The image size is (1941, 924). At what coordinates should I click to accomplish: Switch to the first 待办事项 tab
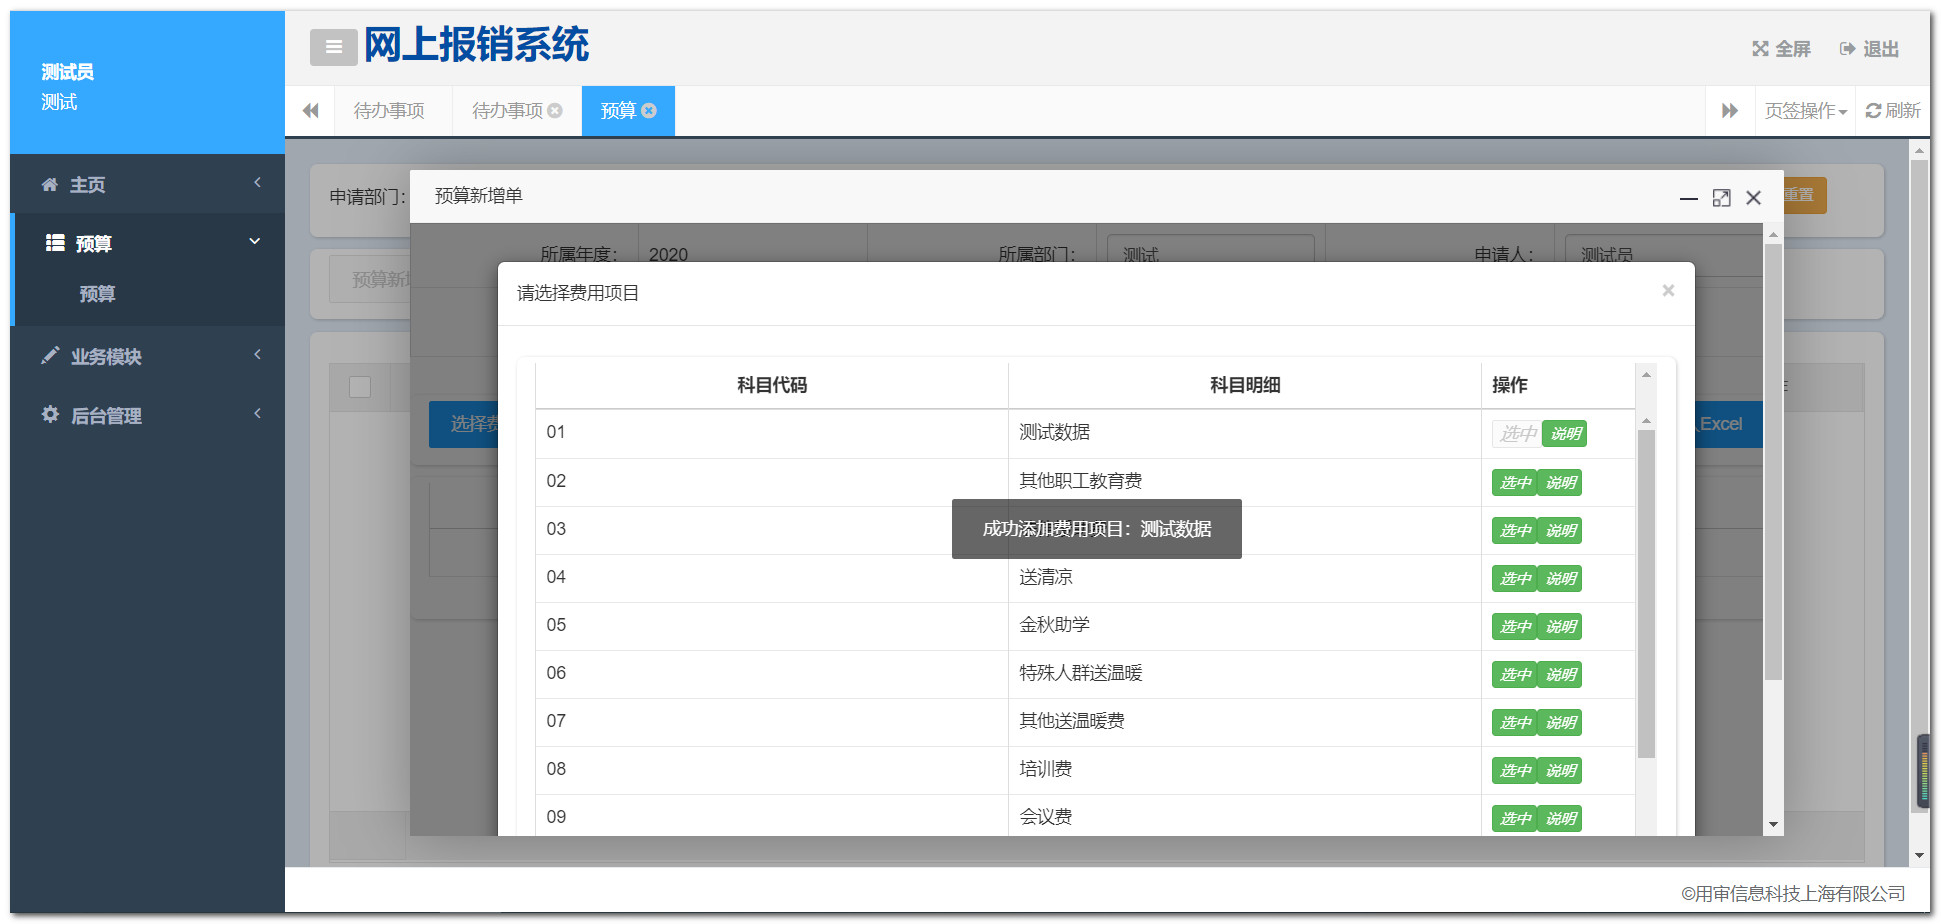click(x=389, y=111)
